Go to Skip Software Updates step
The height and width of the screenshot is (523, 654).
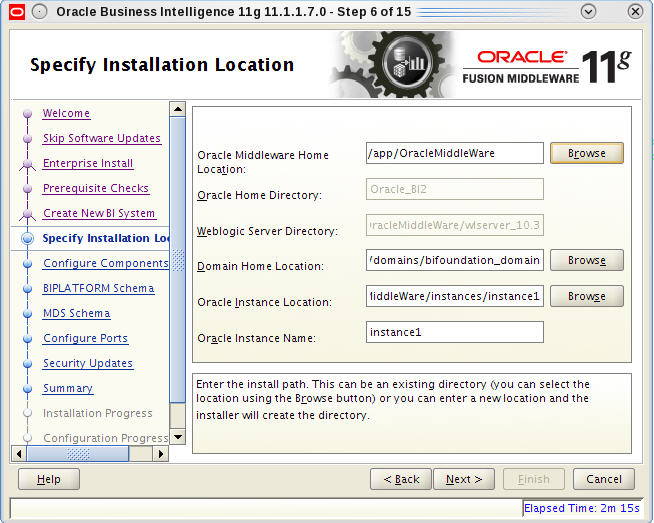(102, 138)
